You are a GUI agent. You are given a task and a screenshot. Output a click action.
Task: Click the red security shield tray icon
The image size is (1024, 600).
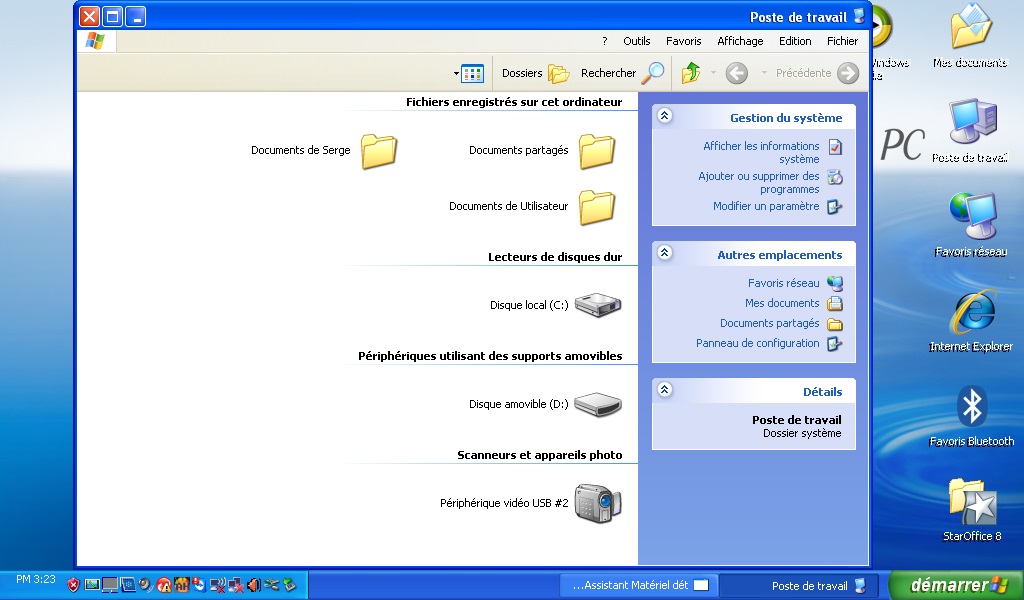(x=73, y=585)
